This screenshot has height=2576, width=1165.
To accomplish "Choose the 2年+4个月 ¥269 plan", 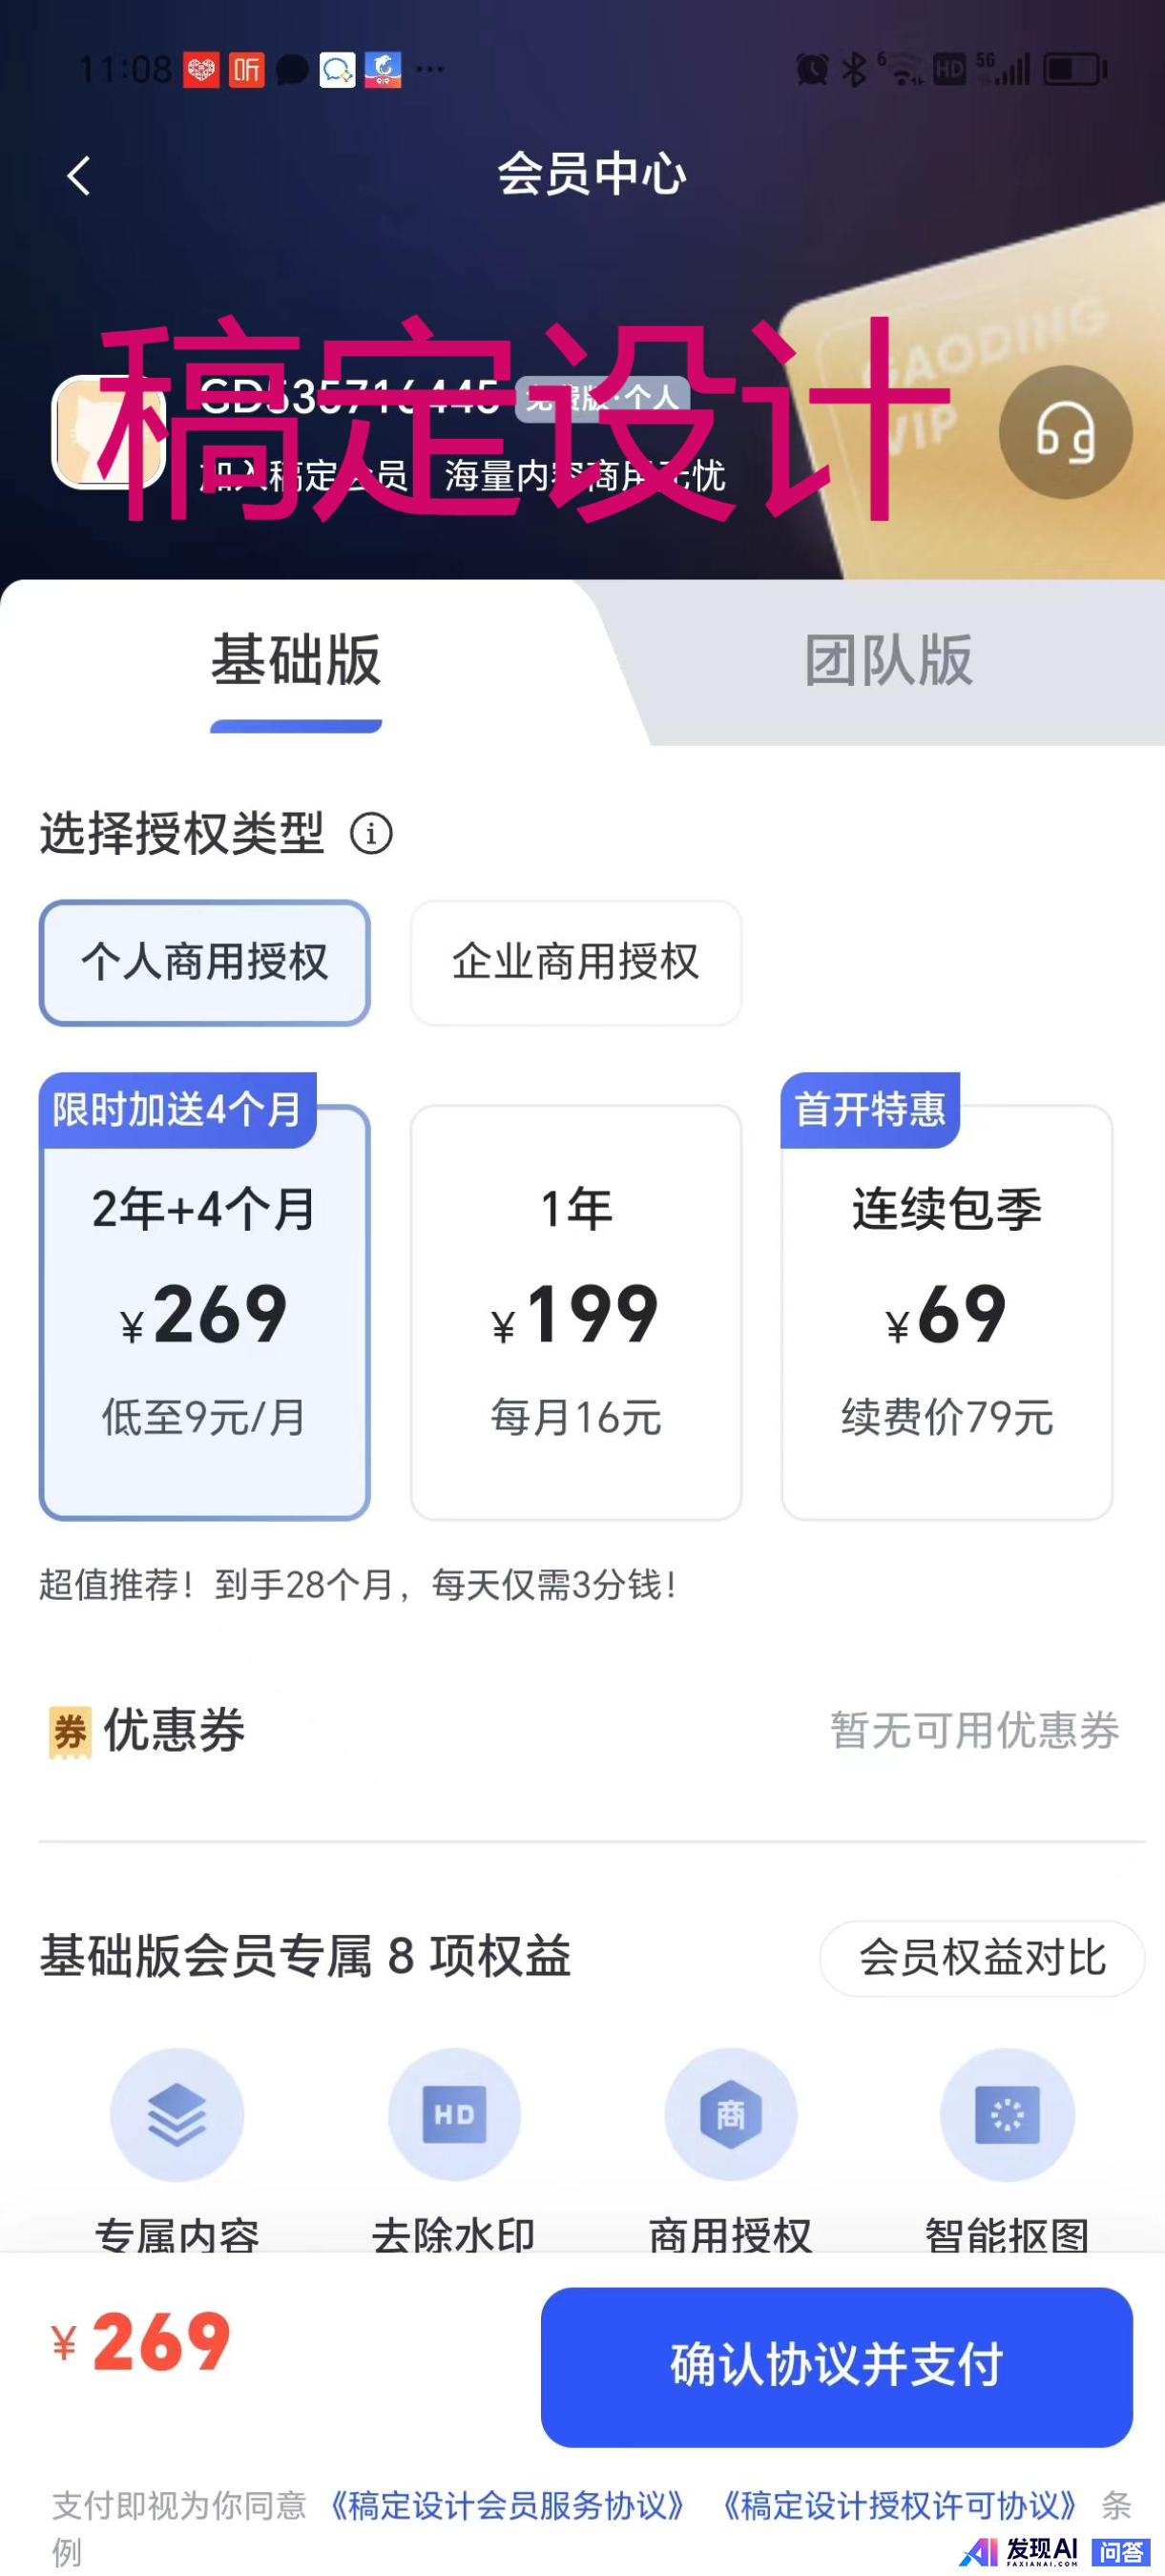I will pos(205,1312).
